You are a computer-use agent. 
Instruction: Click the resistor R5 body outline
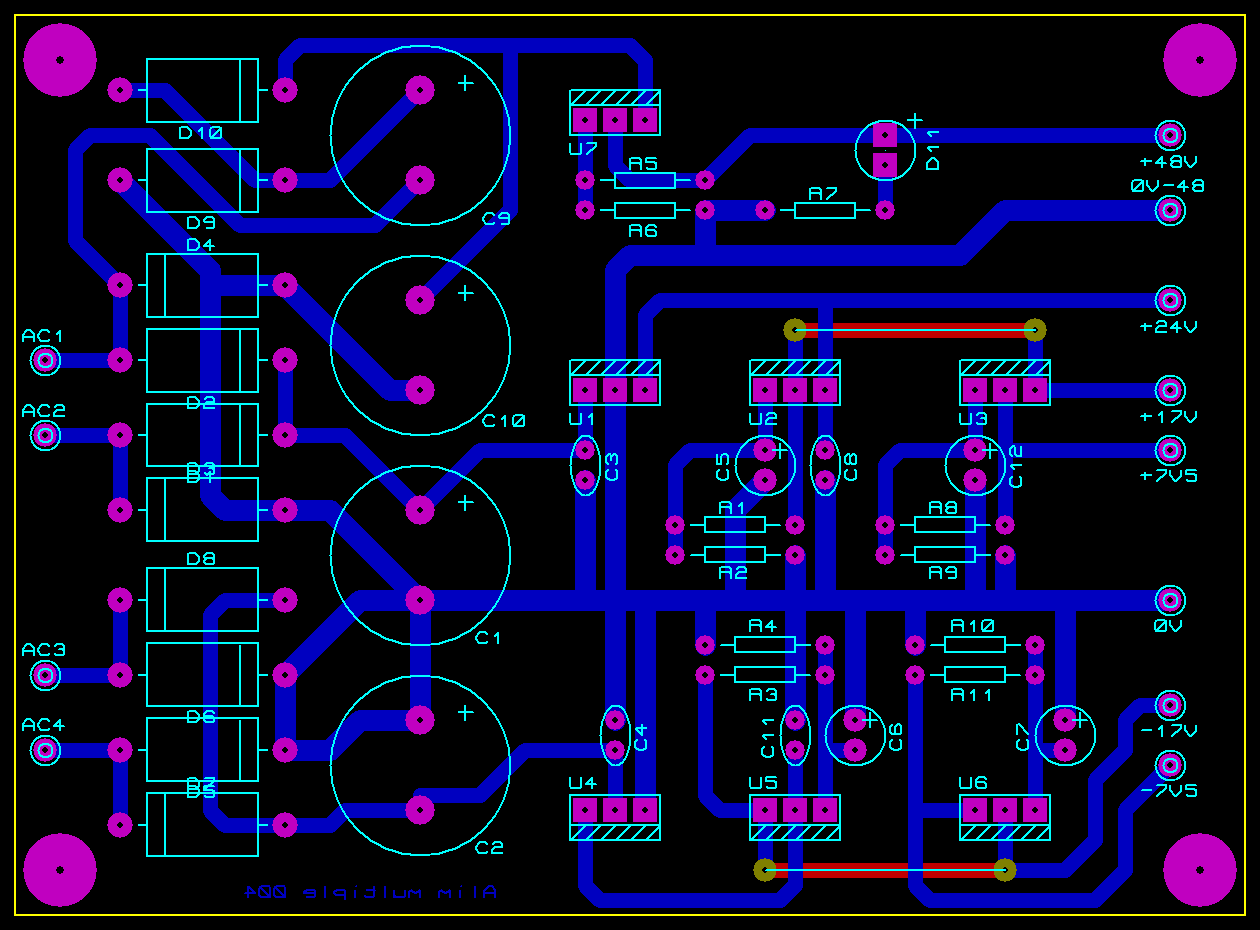pos(645,180)
